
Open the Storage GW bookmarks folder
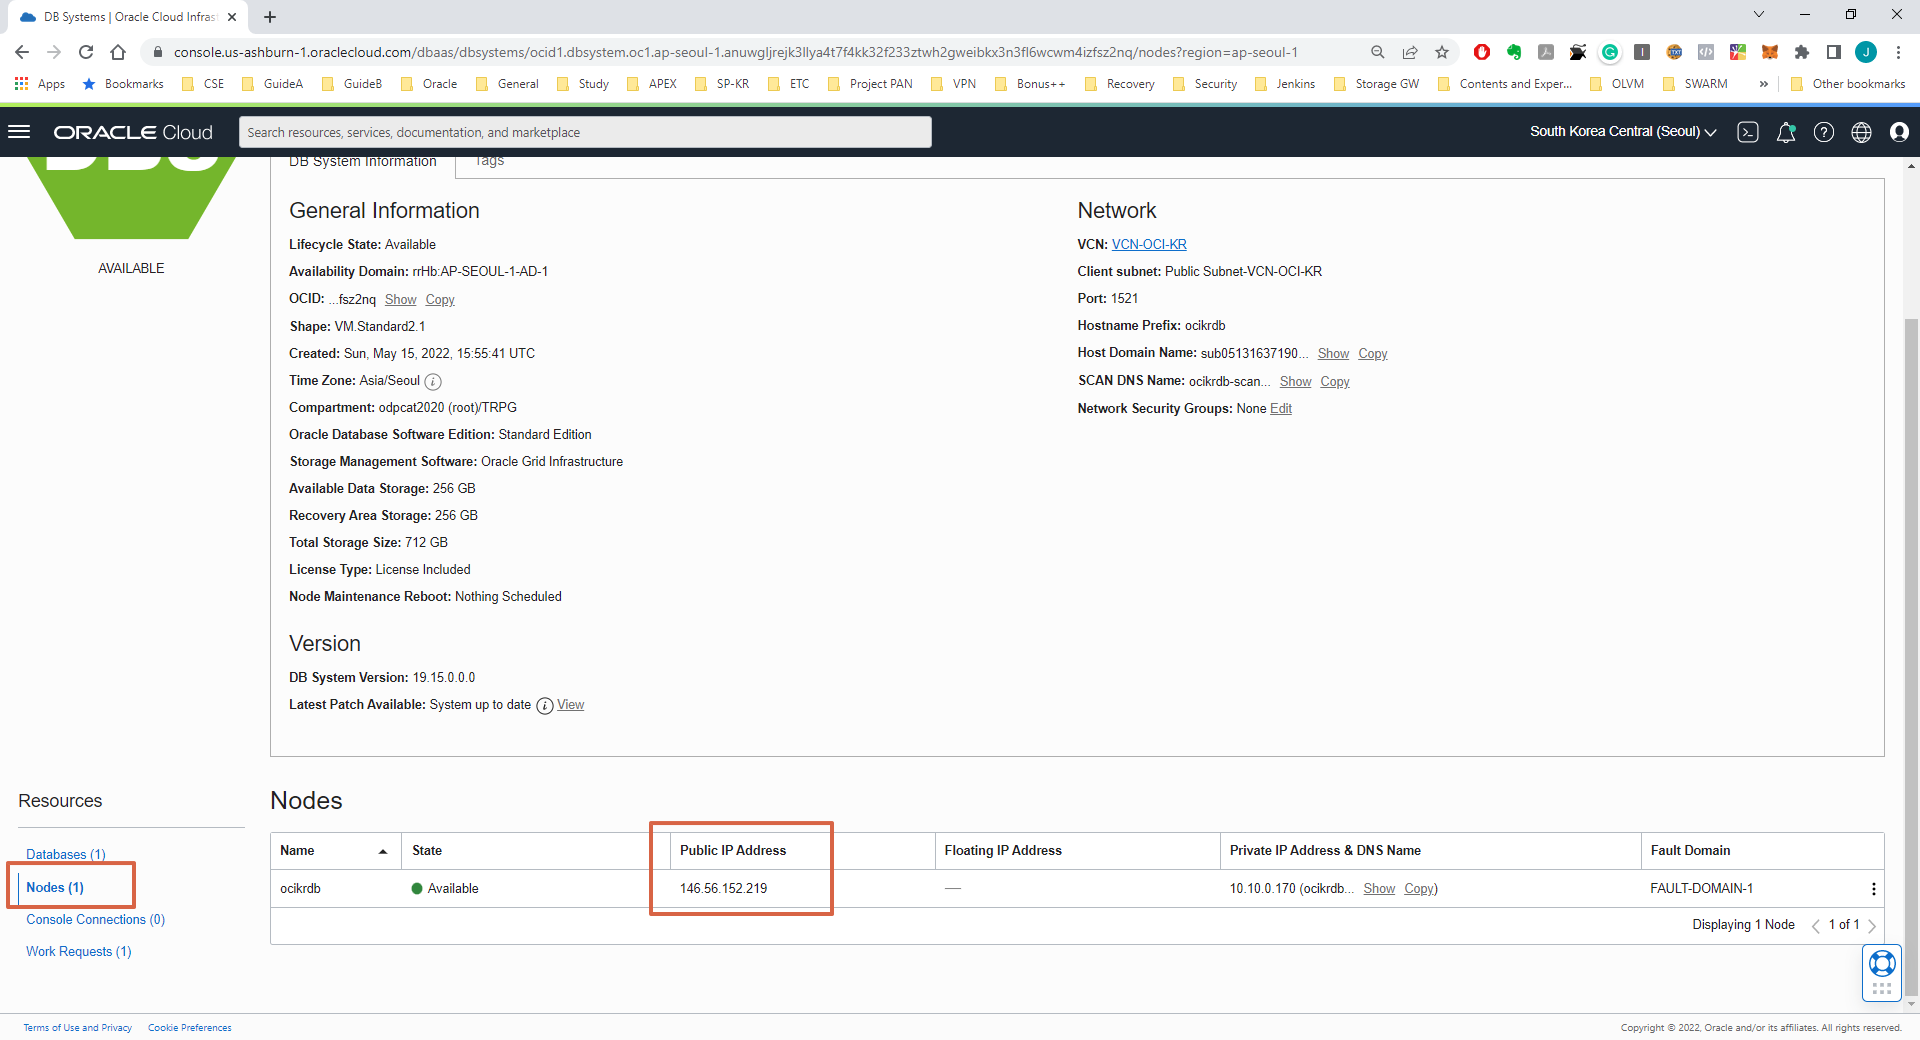point(1376,84)
